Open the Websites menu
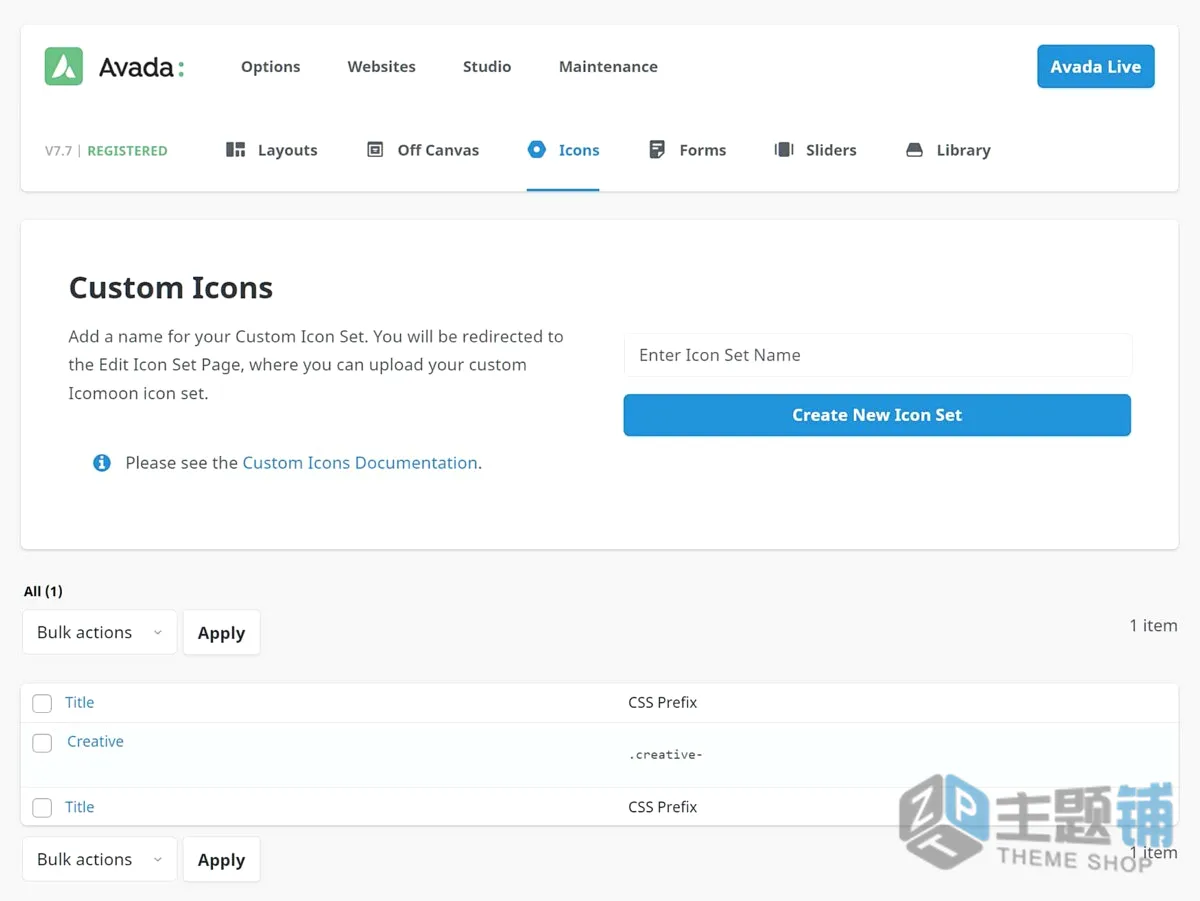Image resolution: width=1200 pixels, height=901 pixels. click(382, 67)
